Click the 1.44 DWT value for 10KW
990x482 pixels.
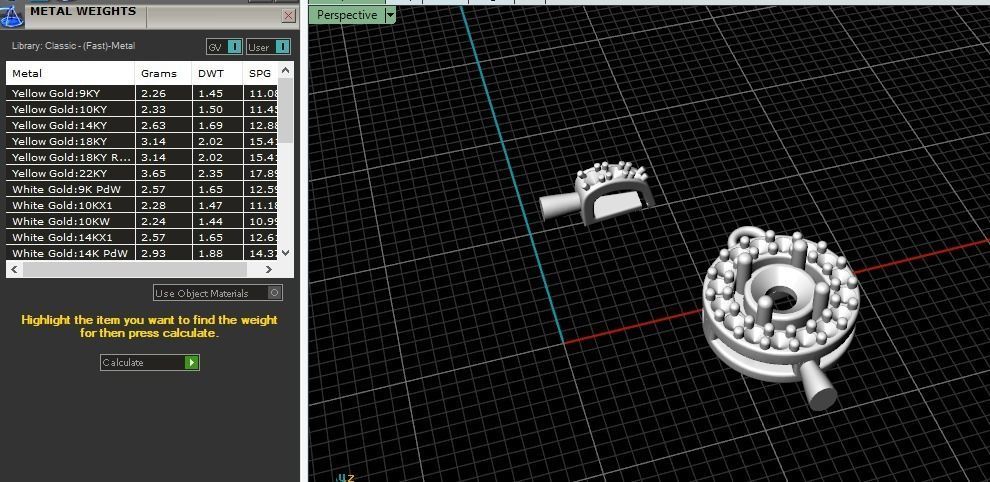(x=210, y=221)
